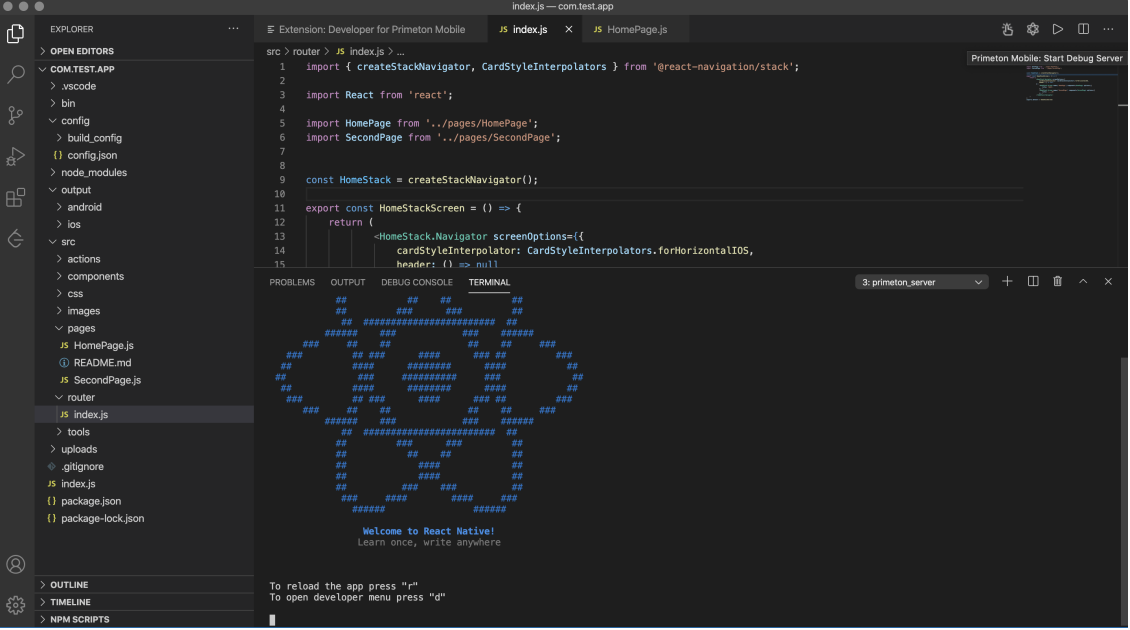Split the editor to the right

1083,30
